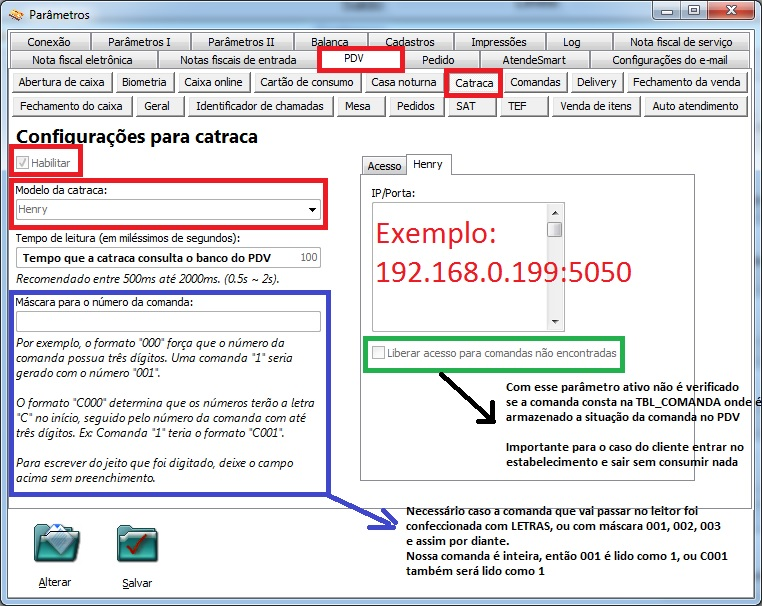Image resolution: width=762 pixels, height=606 pixels.
Task: Minimize the Parâmetros window
Action: click(667, 11)
